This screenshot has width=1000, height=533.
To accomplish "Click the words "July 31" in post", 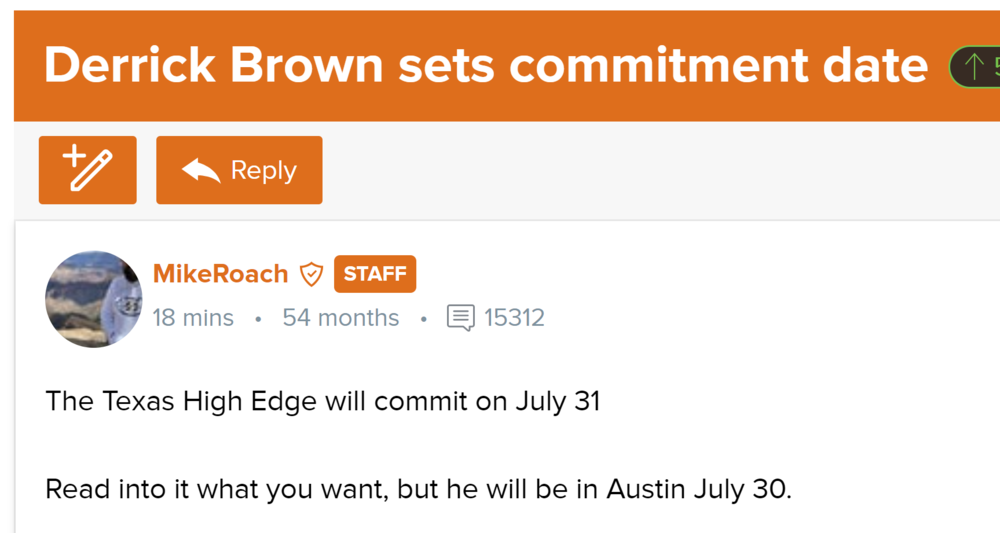I will pos(557,402).
